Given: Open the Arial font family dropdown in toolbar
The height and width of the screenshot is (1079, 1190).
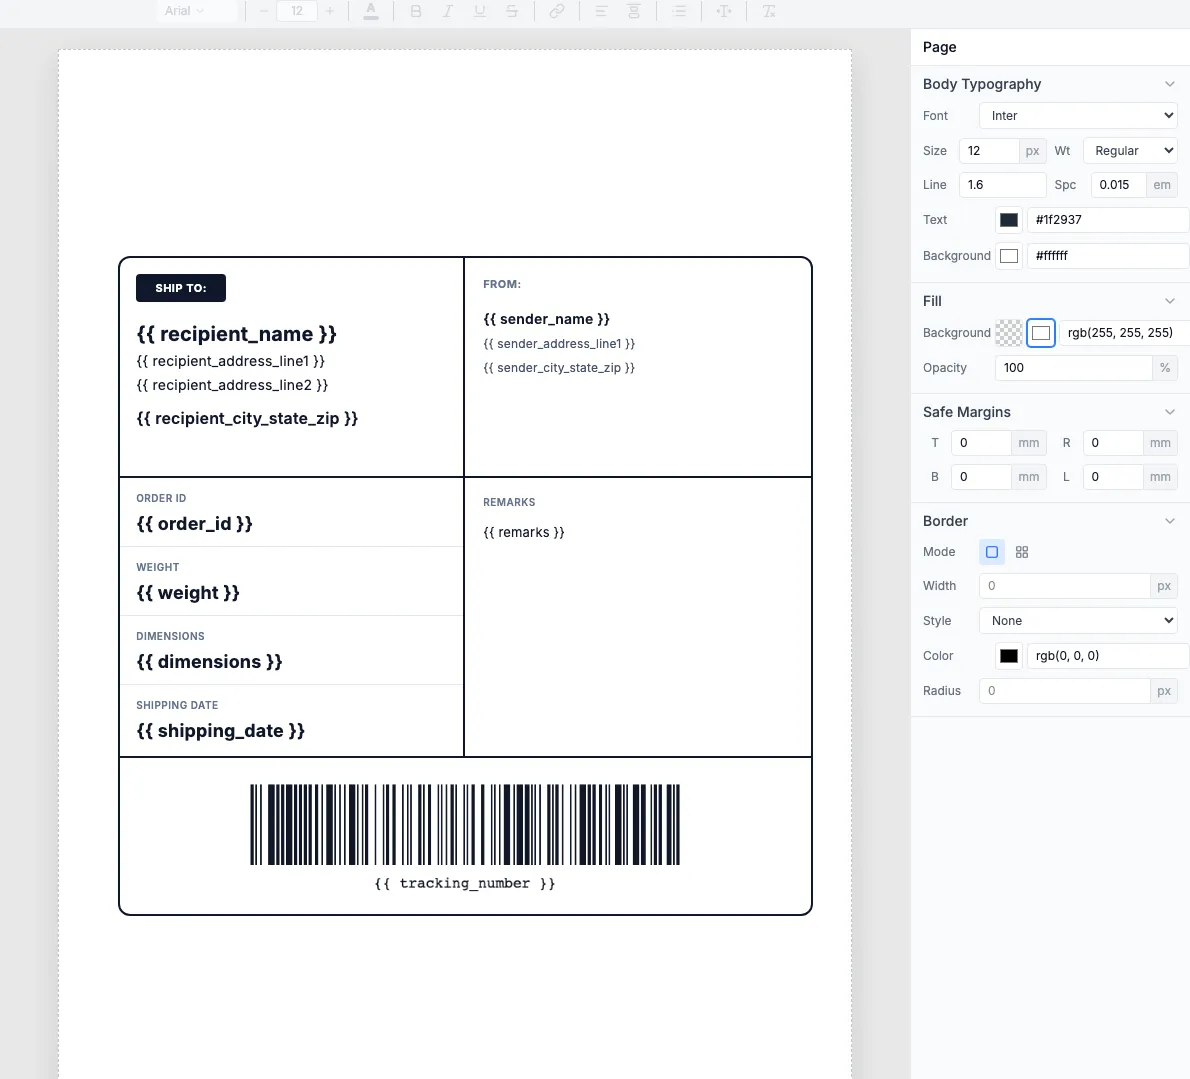Looking at the screenshot, I should [x=184, y=11].
